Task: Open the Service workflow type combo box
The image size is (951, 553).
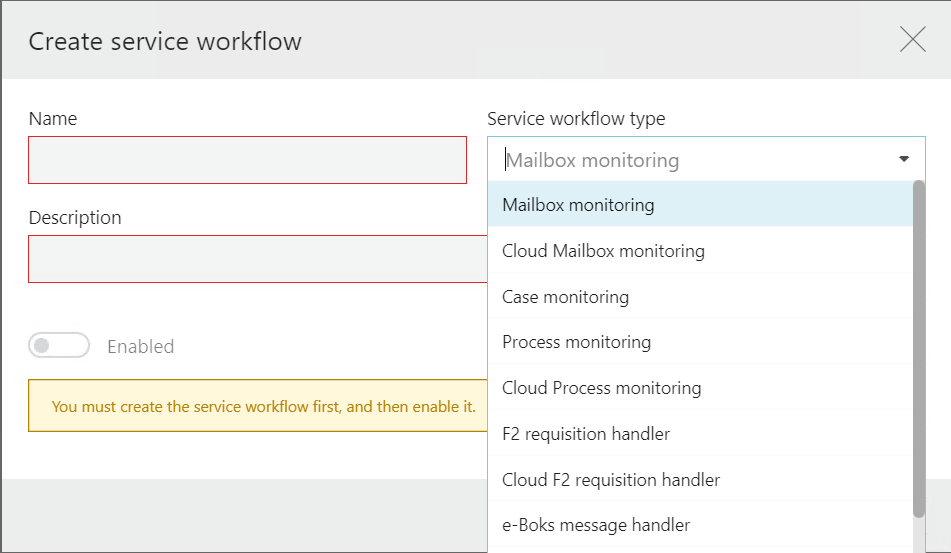Action: click(x=707, y=159)
